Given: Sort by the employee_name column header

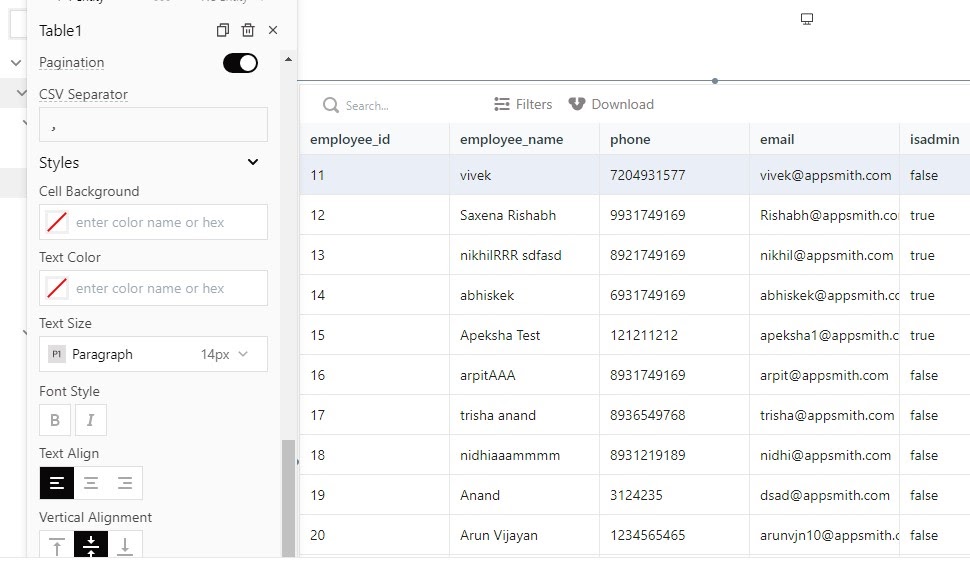Looking at the screenshot, I should point(512,140).
